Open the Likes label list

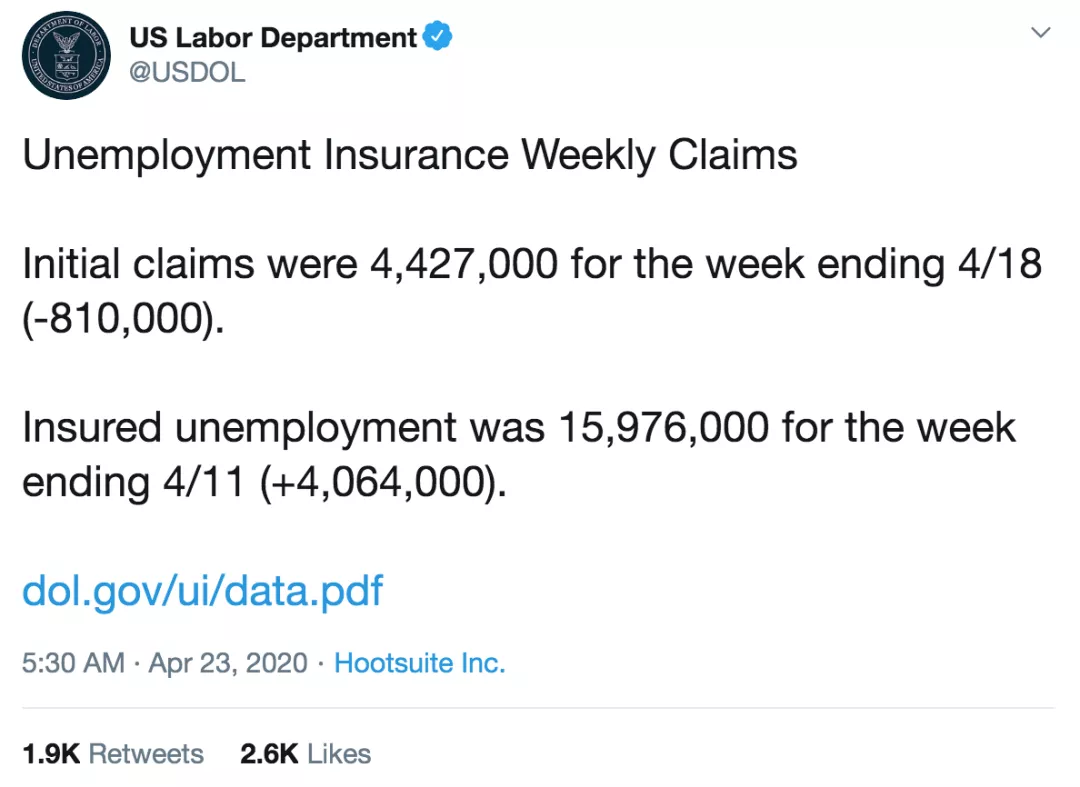339,754
